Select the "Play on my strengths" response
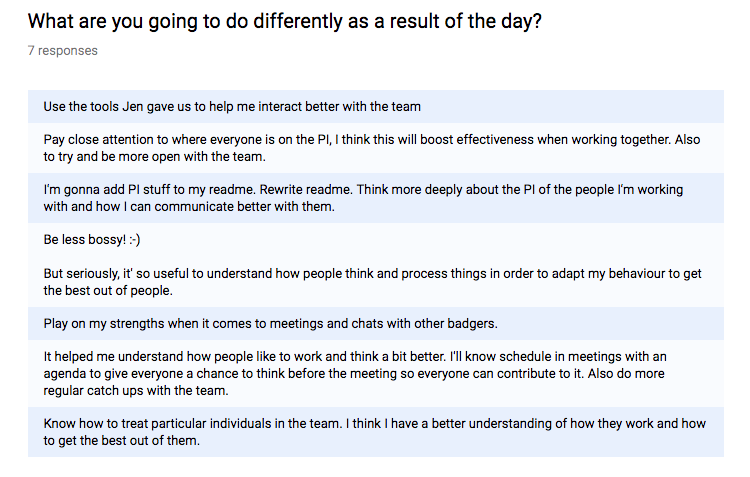 (x=270, y=323)
